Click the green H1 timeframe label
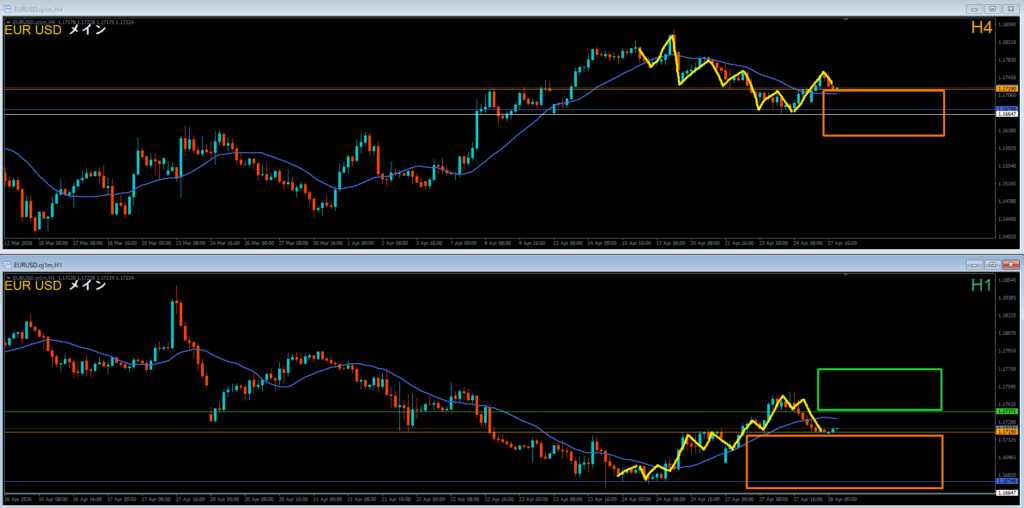Viewport: 1024px width, 508px height. click(981, 285)
